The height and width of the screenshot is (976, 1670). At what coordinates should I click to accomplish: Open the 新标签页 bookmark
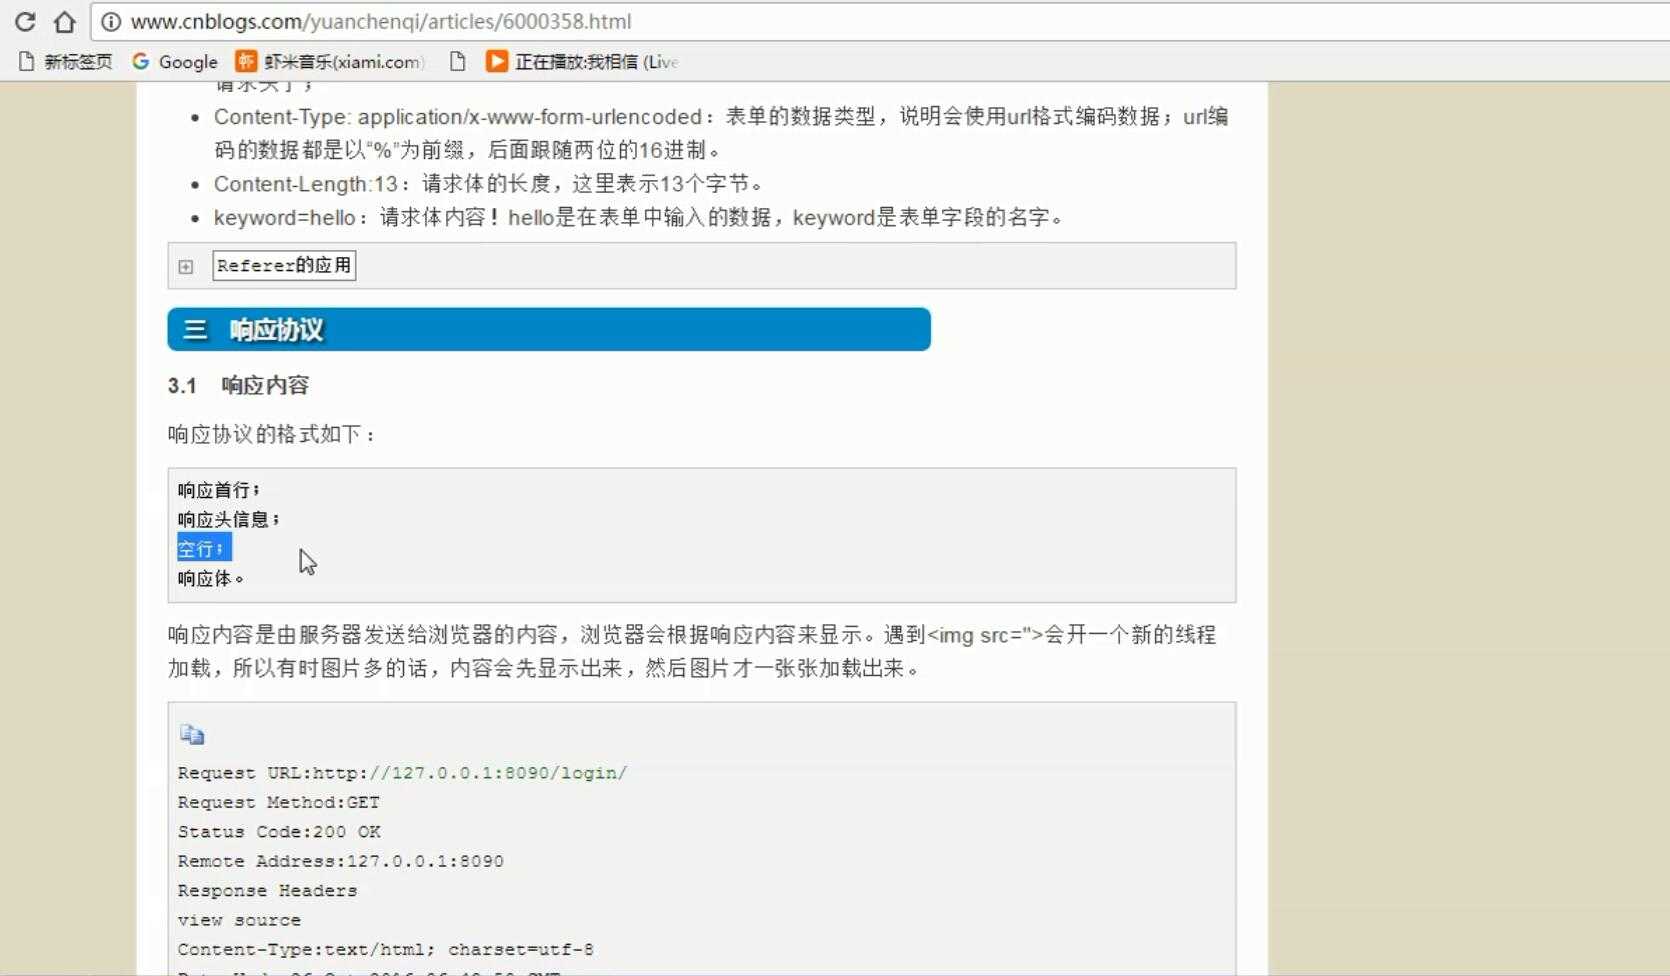[x=66, y=62]
